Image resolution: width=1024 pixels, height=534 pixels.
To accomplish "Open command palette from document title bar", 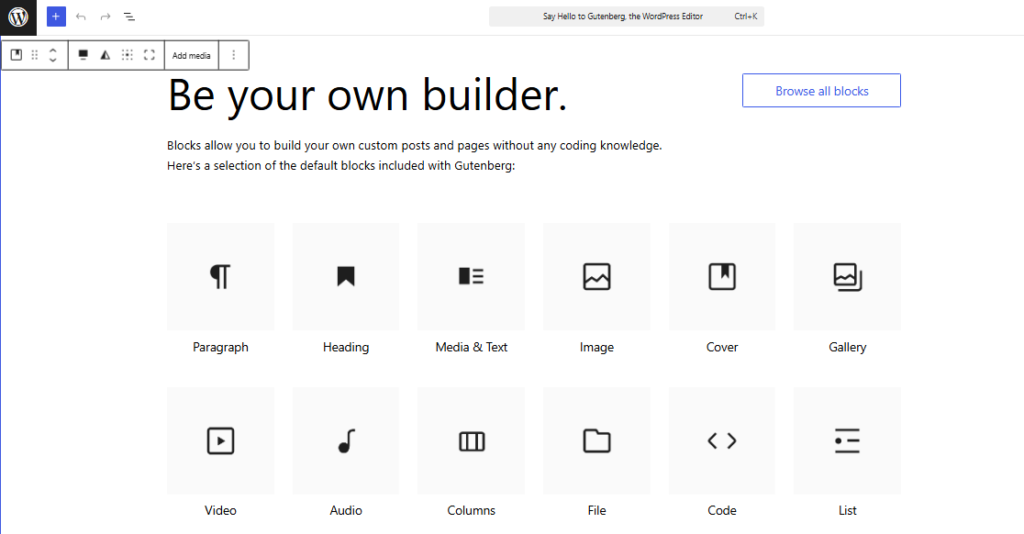I will (x=626, y=16).
